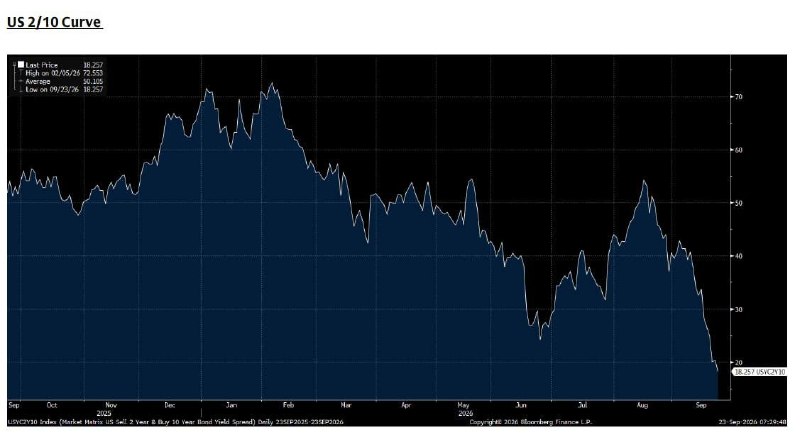Select the Feb month axis label
This screenshot has height=437, width=800.
pyautogui.click(x=288, y=405)
